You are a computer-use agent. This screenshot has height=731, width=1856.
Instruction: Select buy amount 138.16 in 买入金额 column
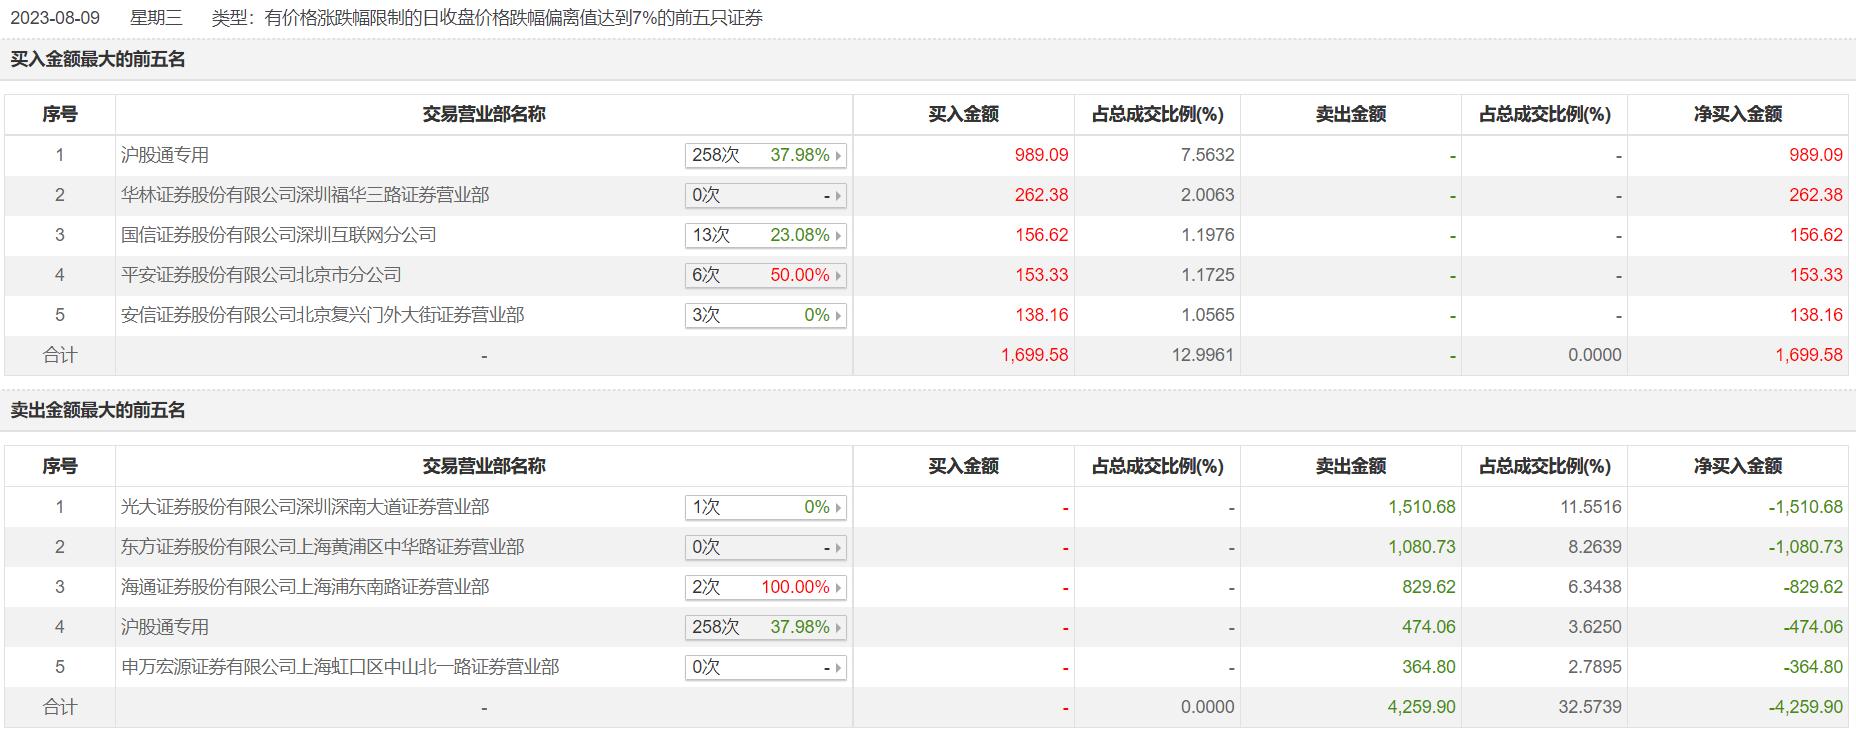click(1041, 315)
